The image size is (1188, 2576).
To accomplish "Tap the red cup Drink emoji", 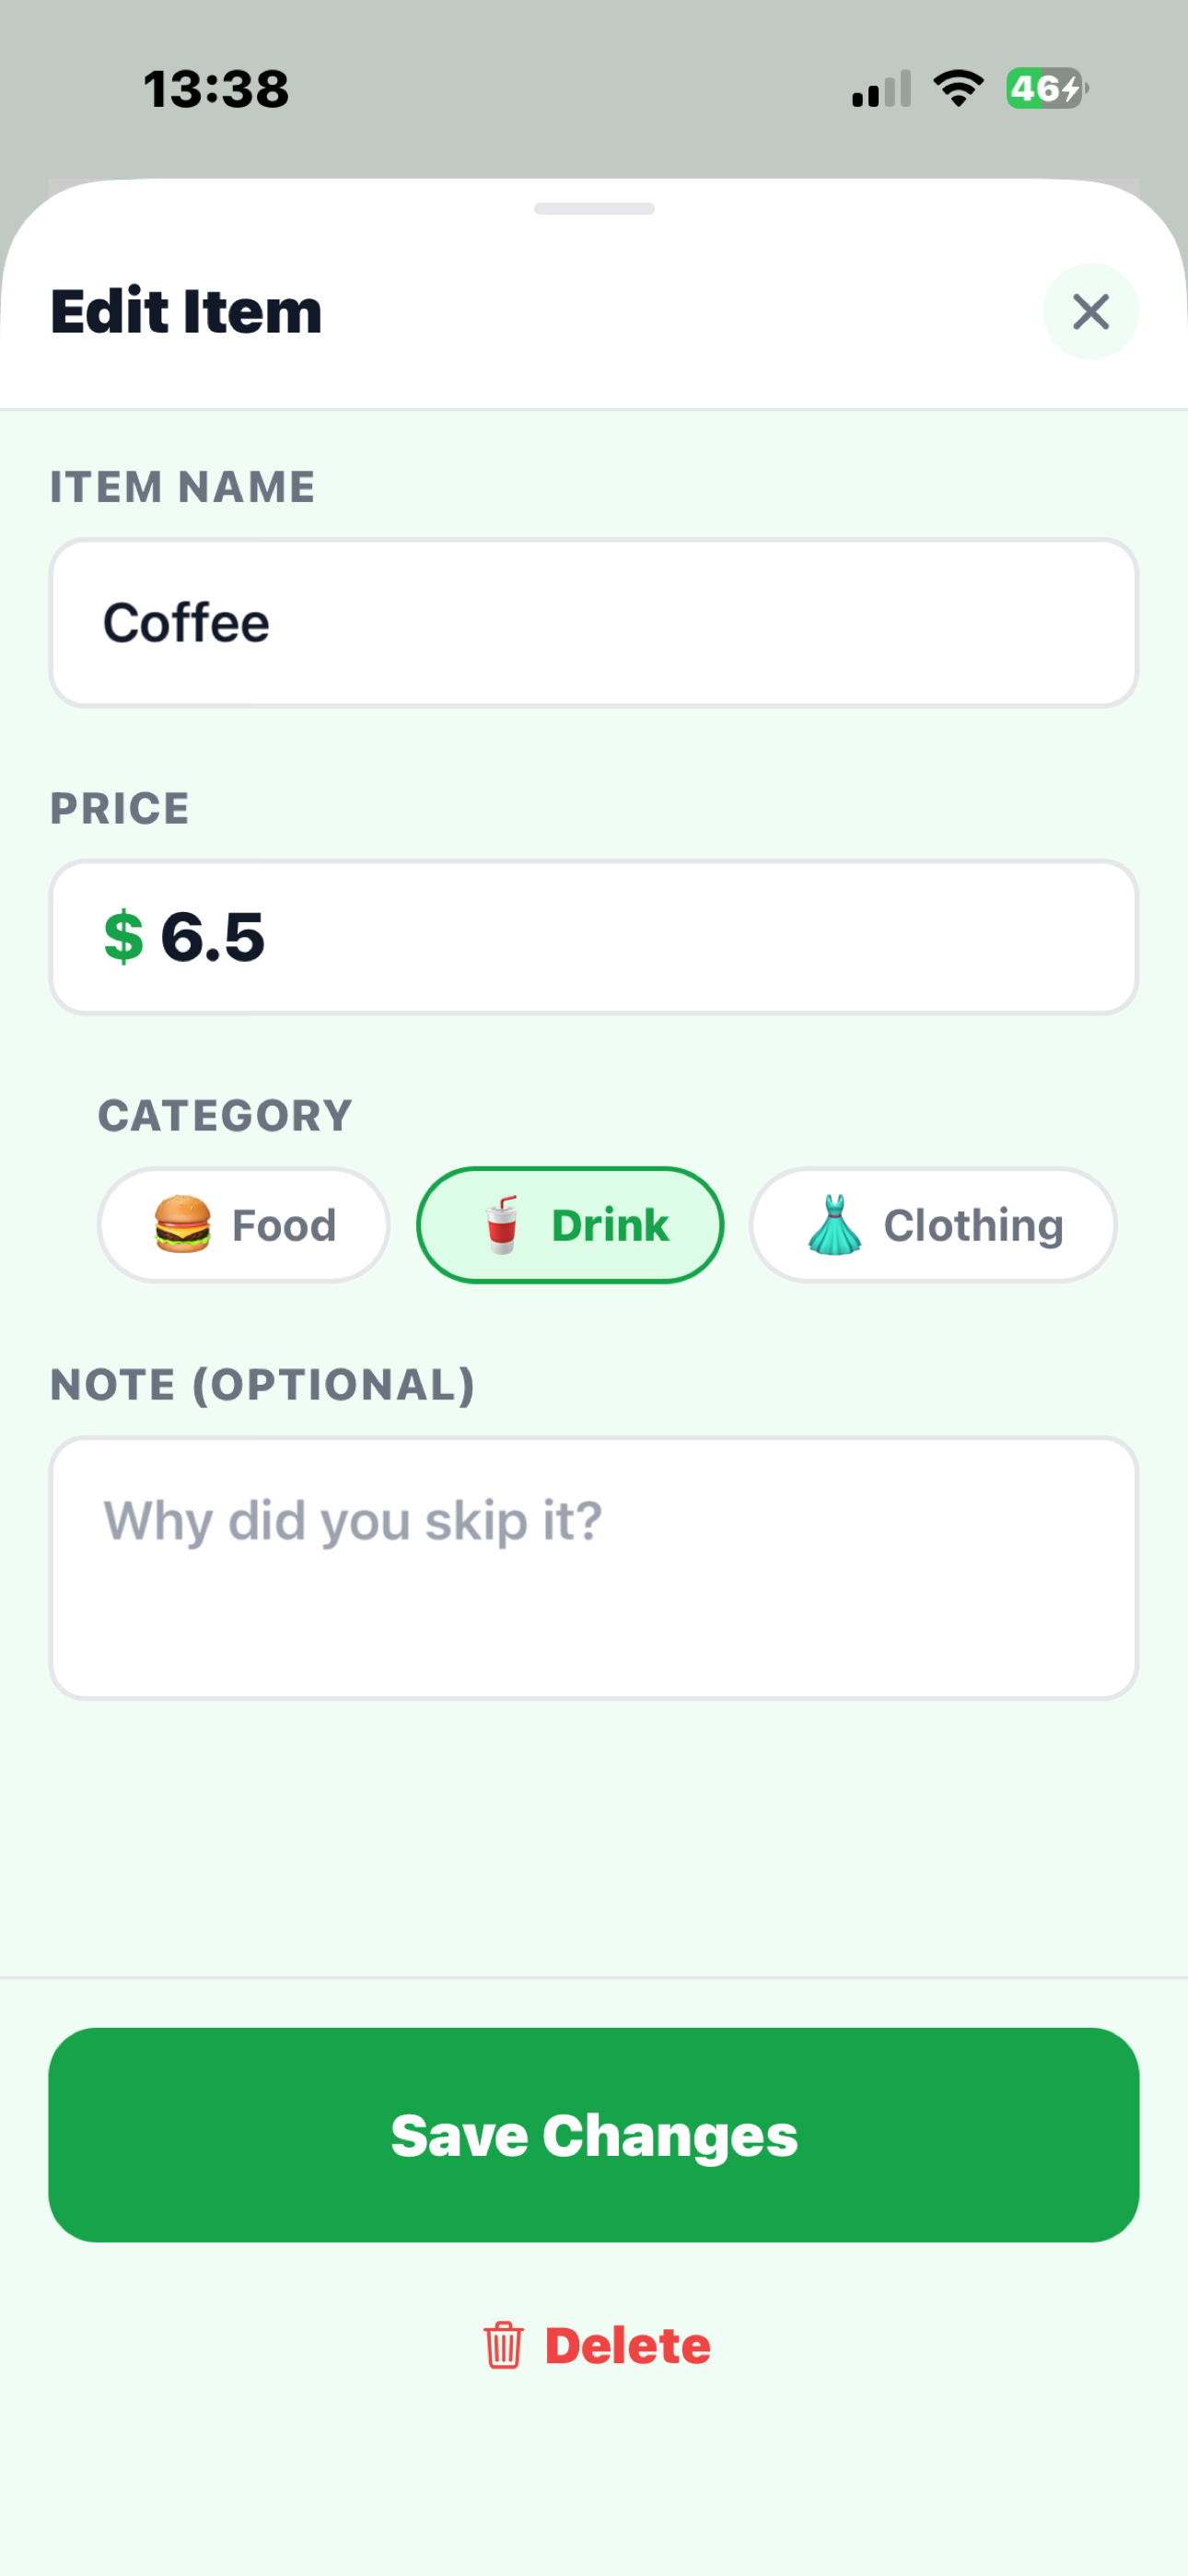I will tap(501, 1224).
